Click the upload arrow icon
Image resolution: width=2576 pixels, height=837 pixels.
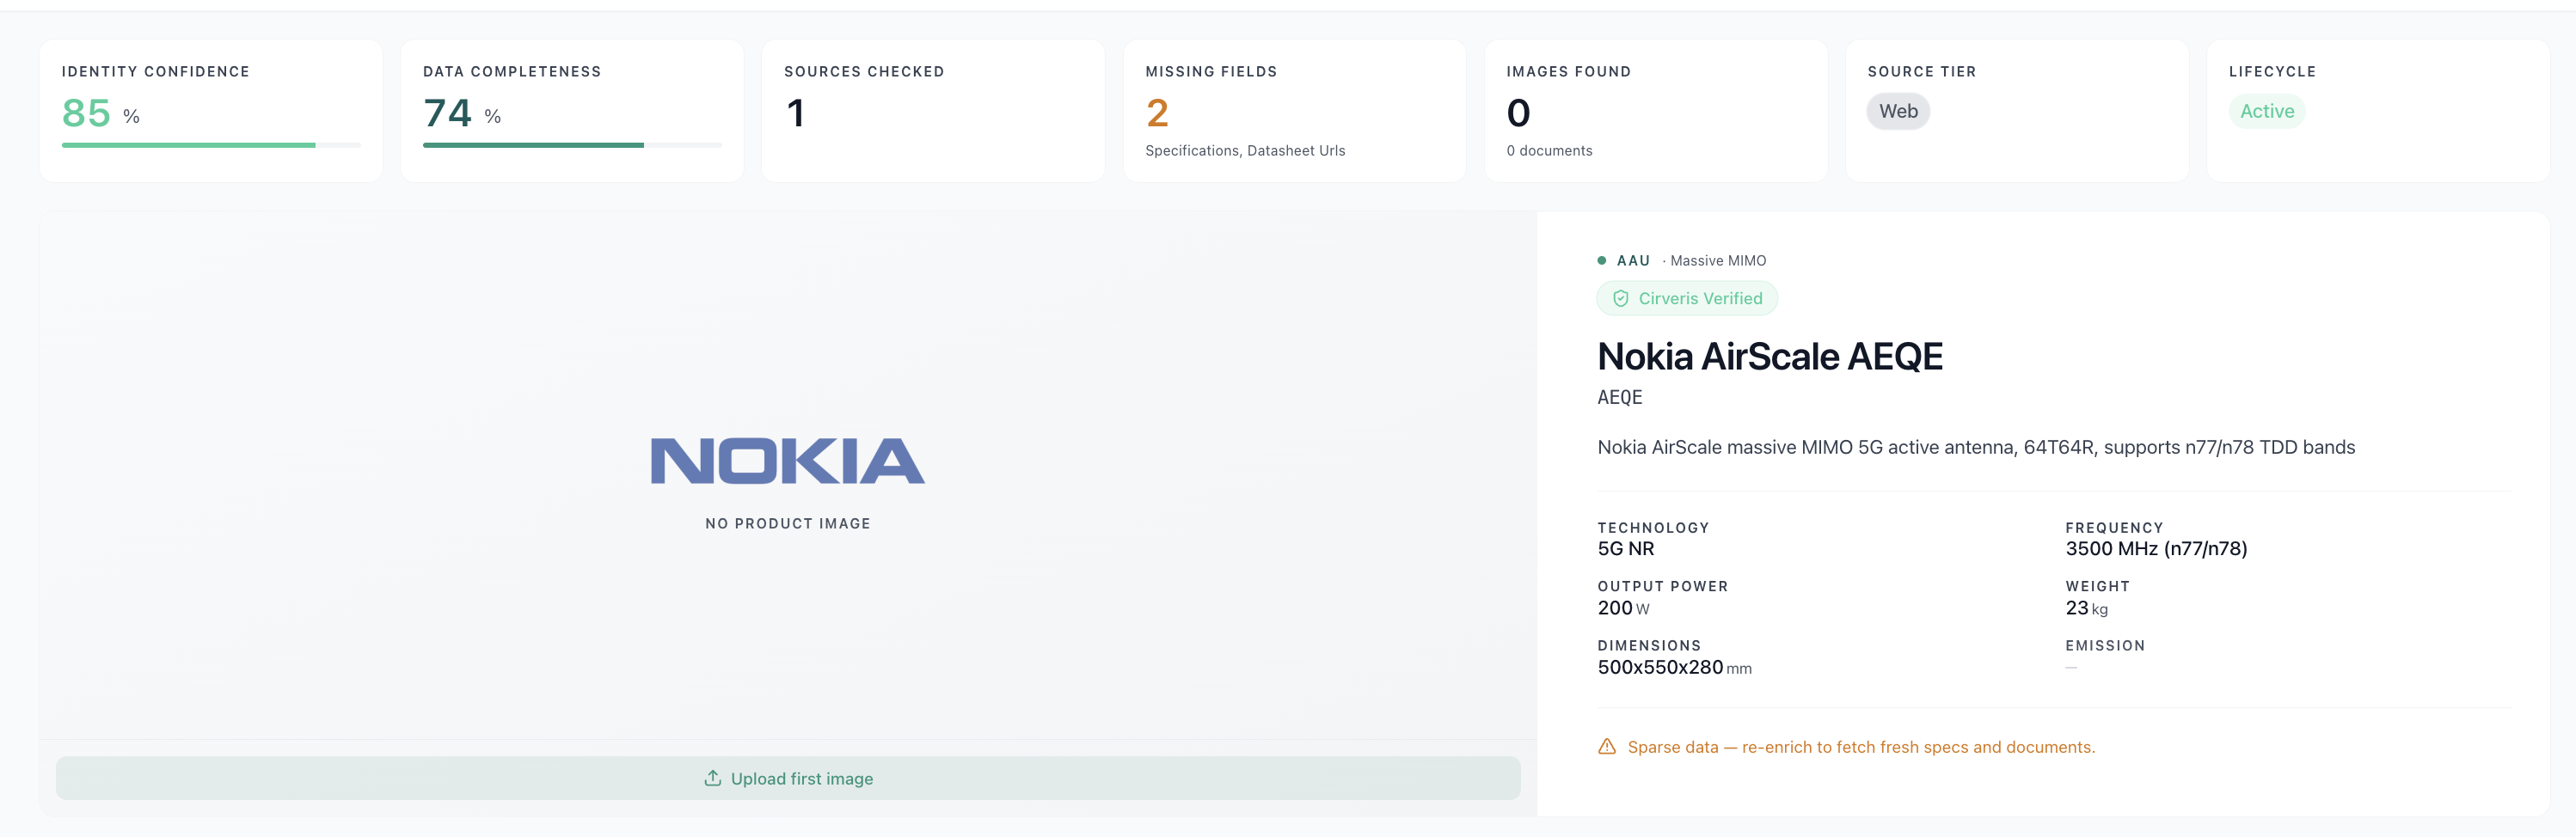click(x=712, y=778)
